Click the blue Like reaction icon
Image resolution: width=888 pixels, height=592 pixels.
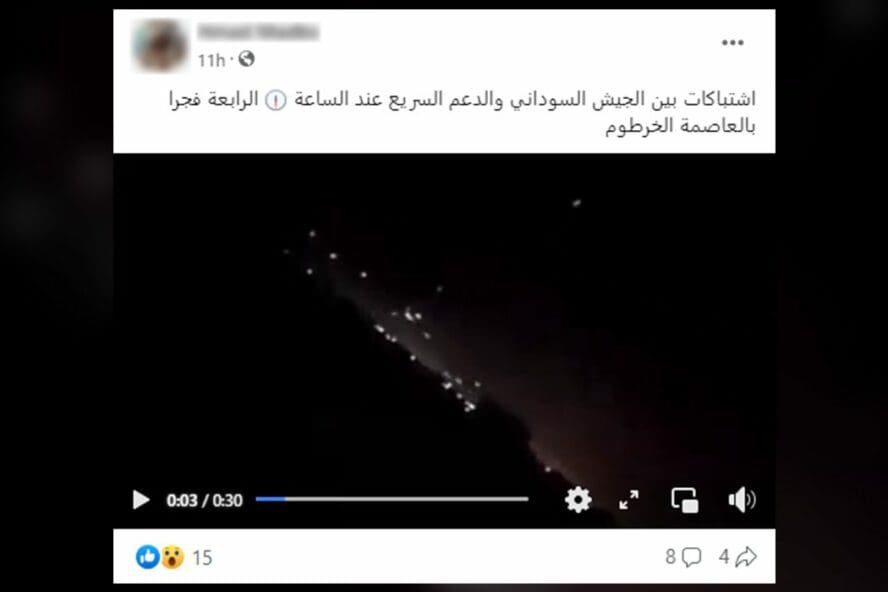pyautogui.click(x=147, y=557)
